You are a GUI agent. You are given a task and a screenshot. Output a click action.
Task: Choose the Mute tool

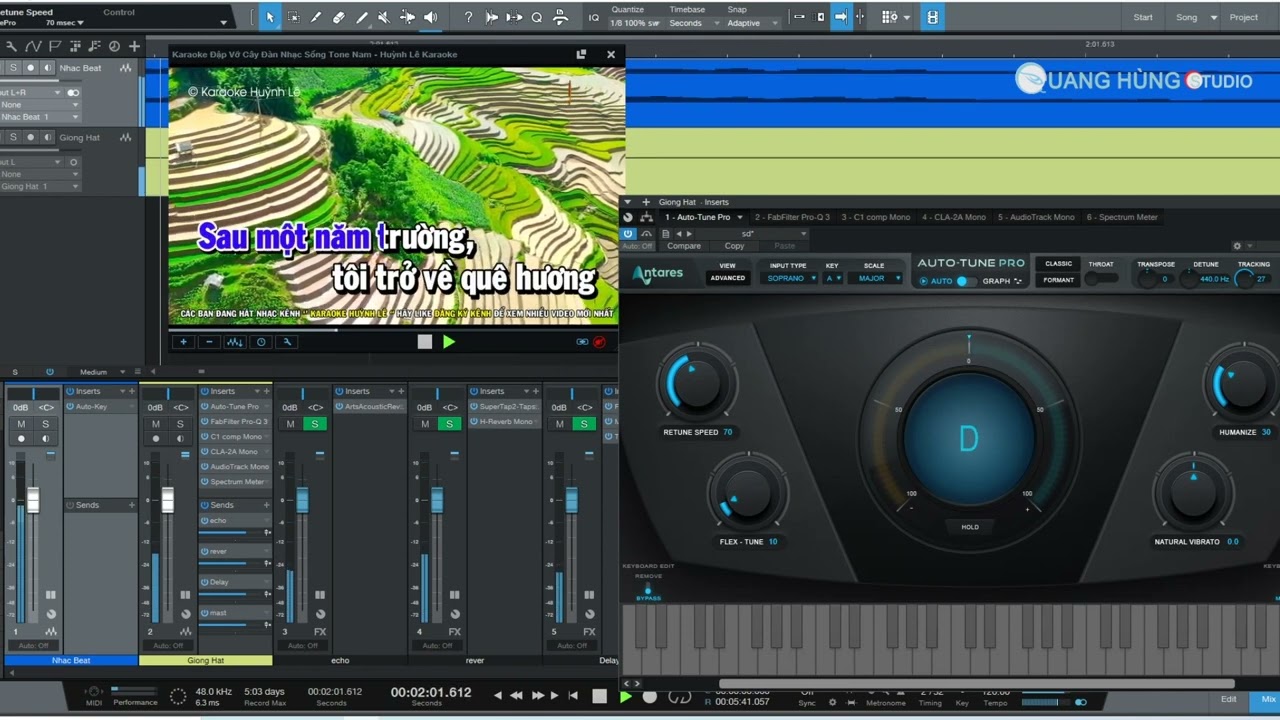coord(384,17)
